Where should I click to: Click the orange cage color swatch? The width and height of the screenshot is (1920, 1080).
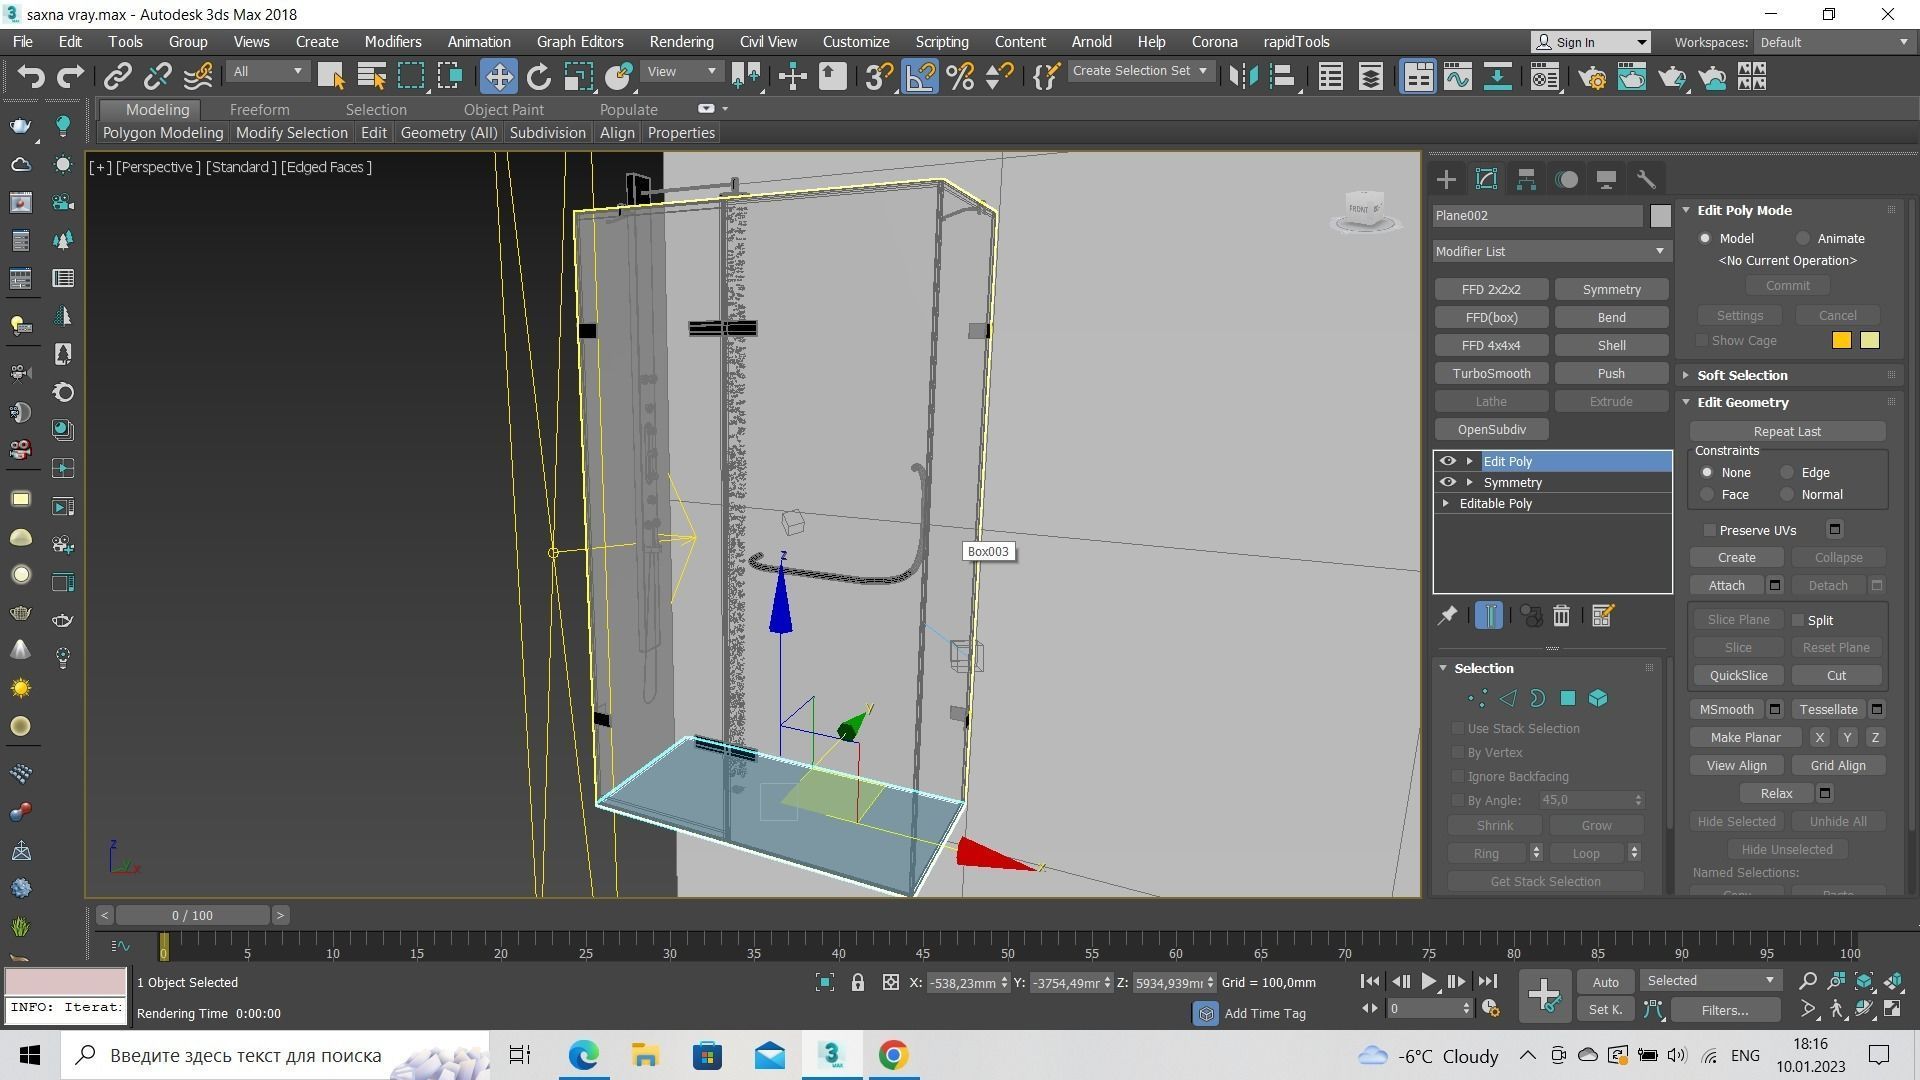[1841, 341]
